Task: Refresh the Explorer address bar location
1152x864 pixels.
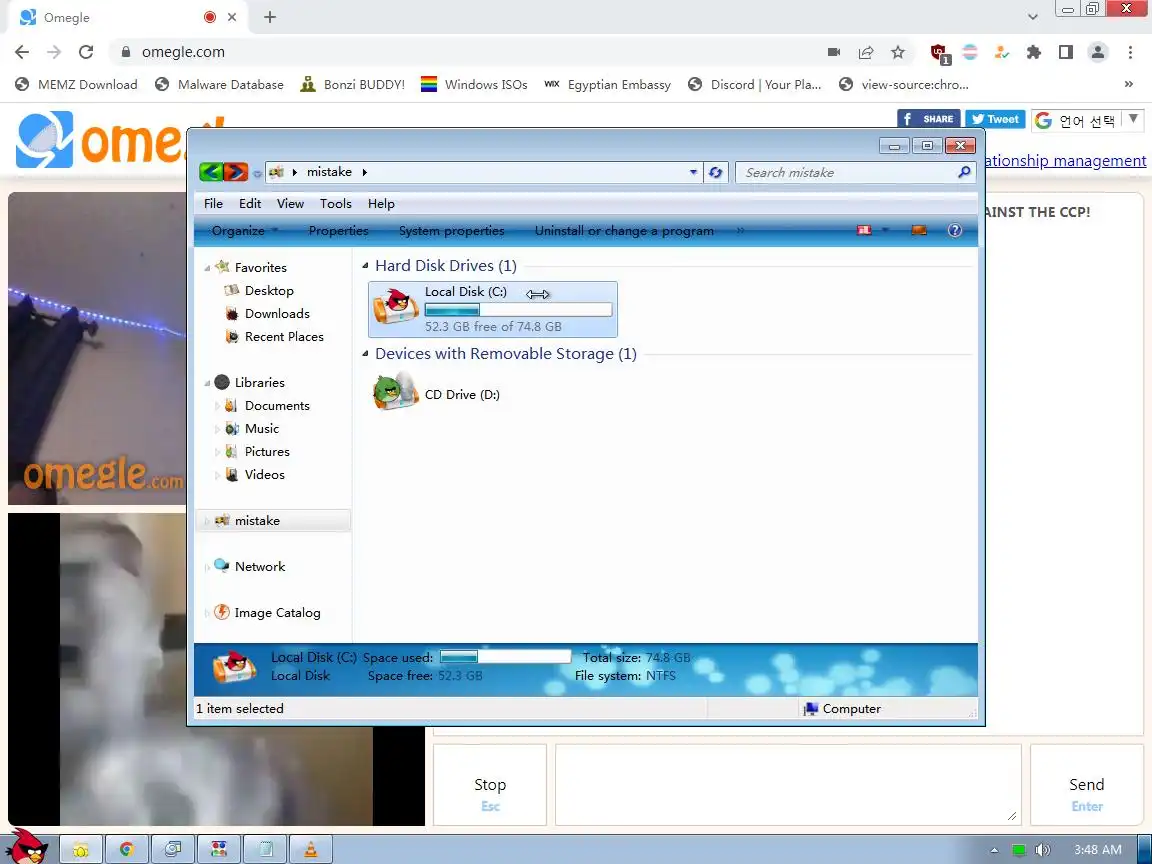Action: [715, 173]
